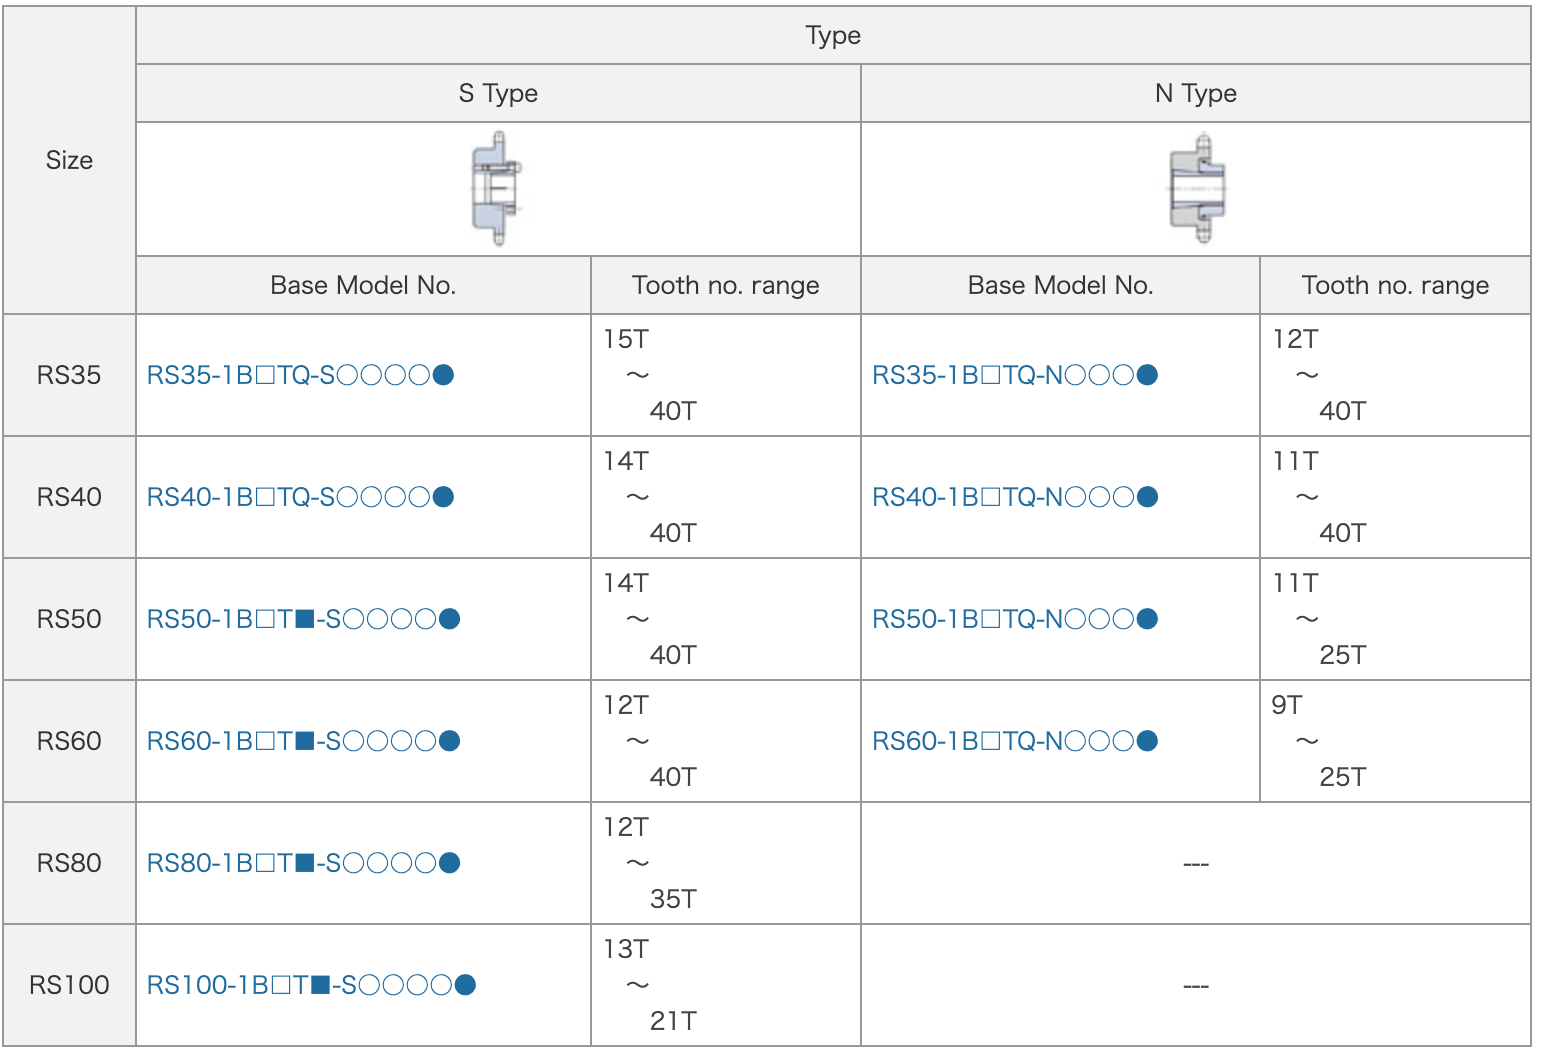
Task: Open the RS60-1B□TQ-N model link
Action: coord(1015,741)
